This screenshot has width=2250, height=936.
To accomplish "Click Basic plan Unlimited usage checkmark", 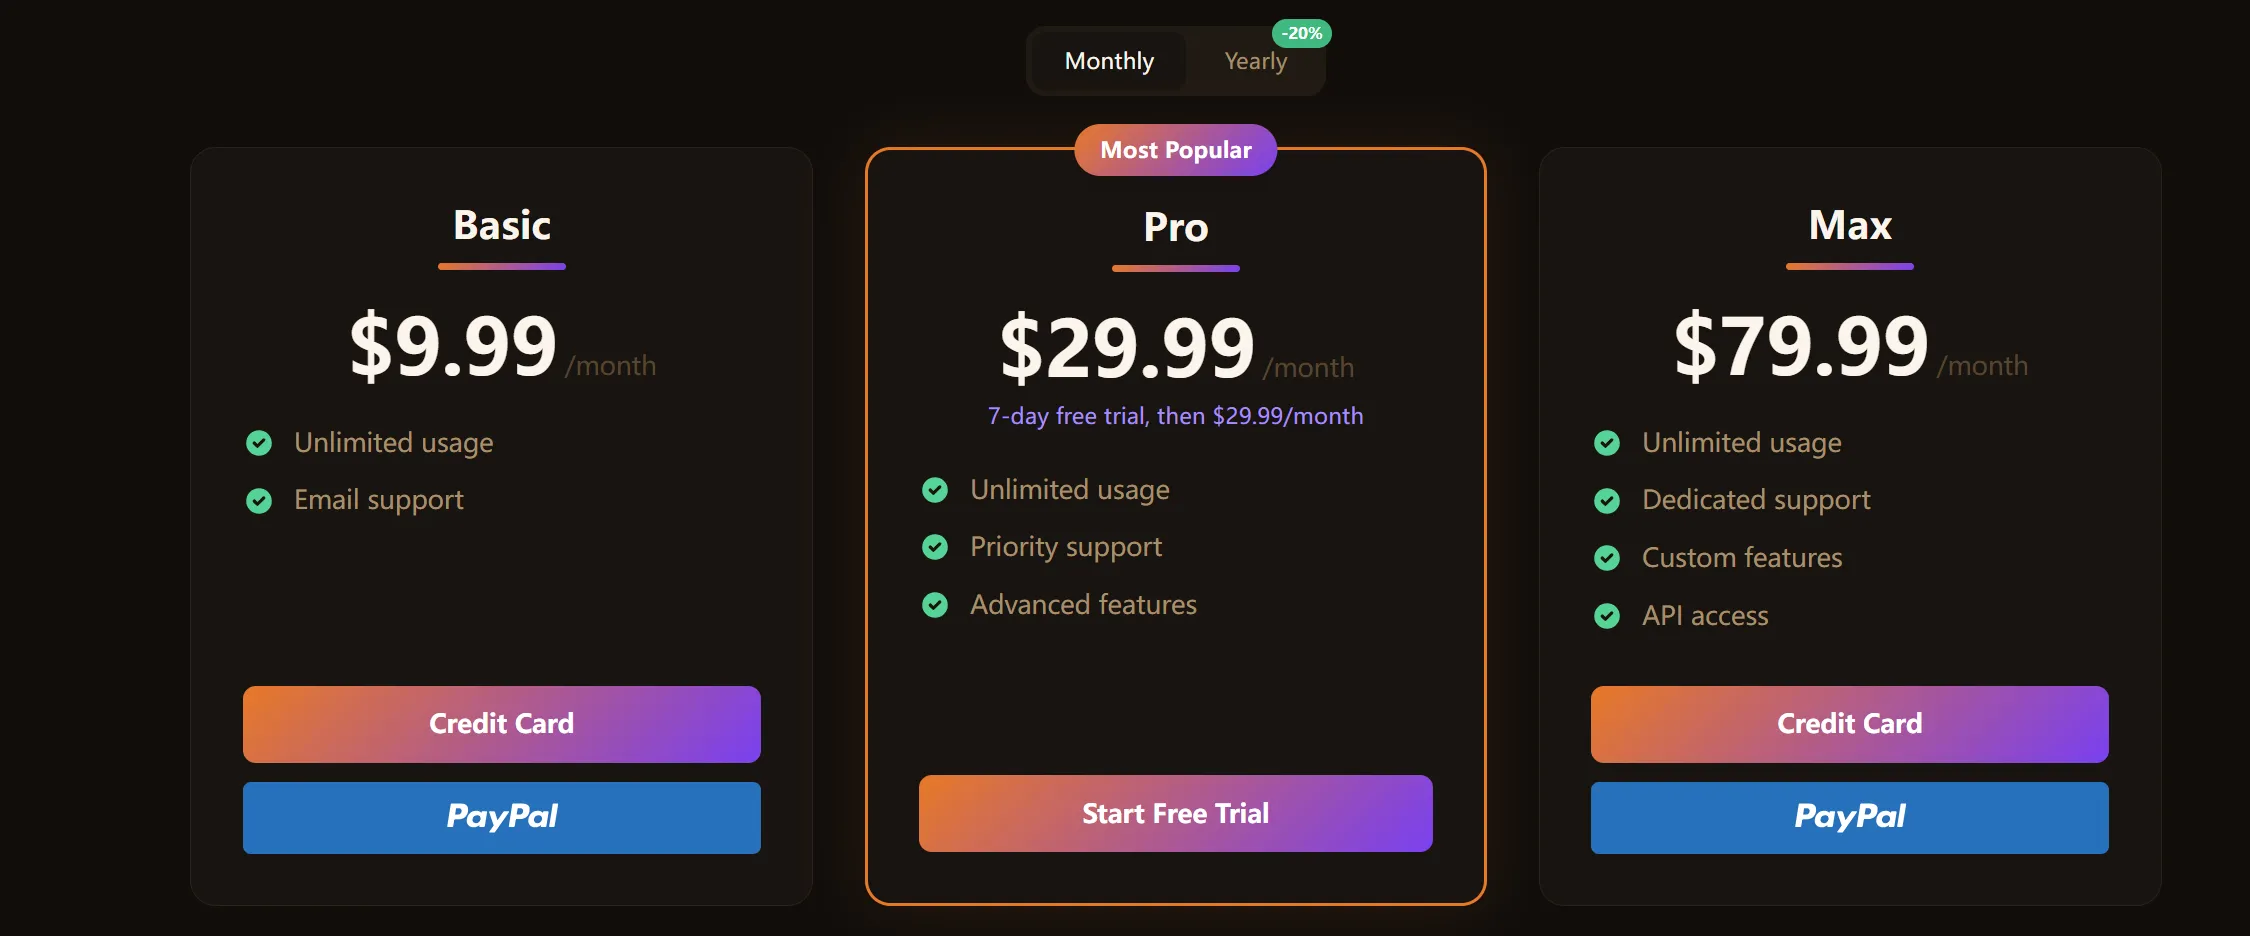I will pos(259,443).
